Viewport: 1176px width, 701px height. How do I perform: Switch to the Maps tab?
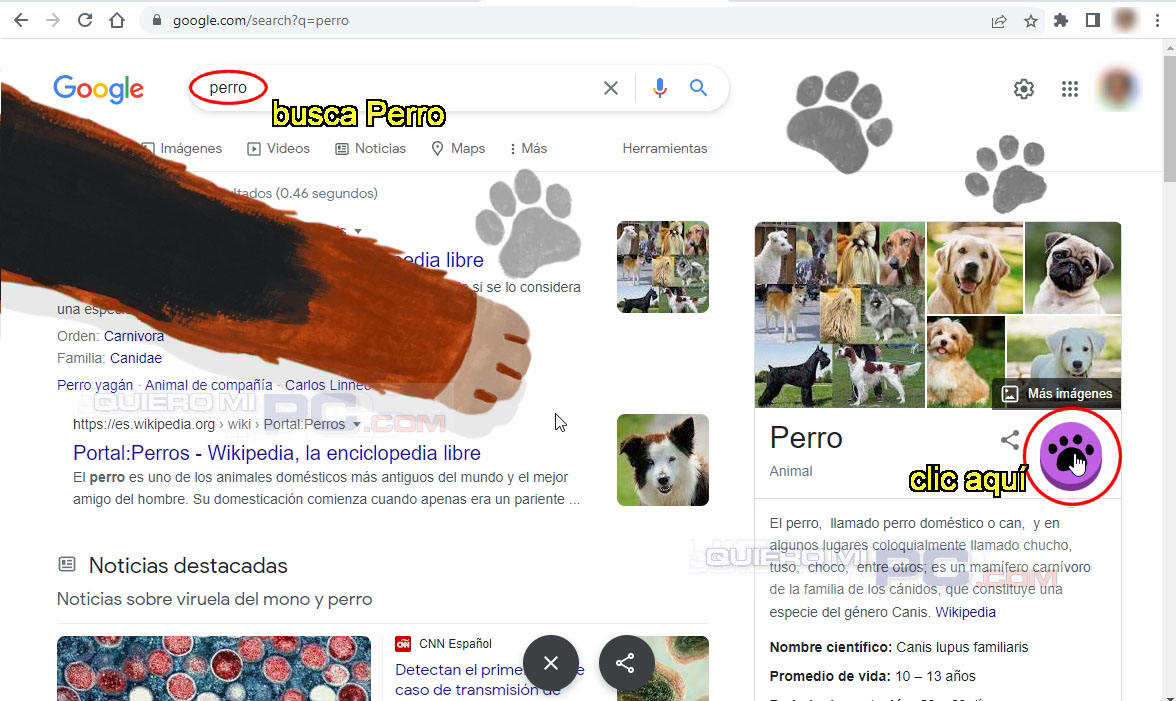pyautogui.click(x=458, y=148)
